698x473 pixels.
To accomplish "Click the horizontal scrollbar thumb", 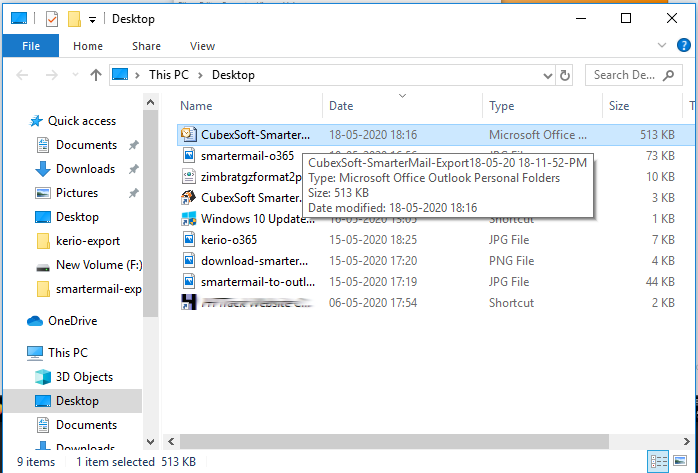I will tap(394, 441).
